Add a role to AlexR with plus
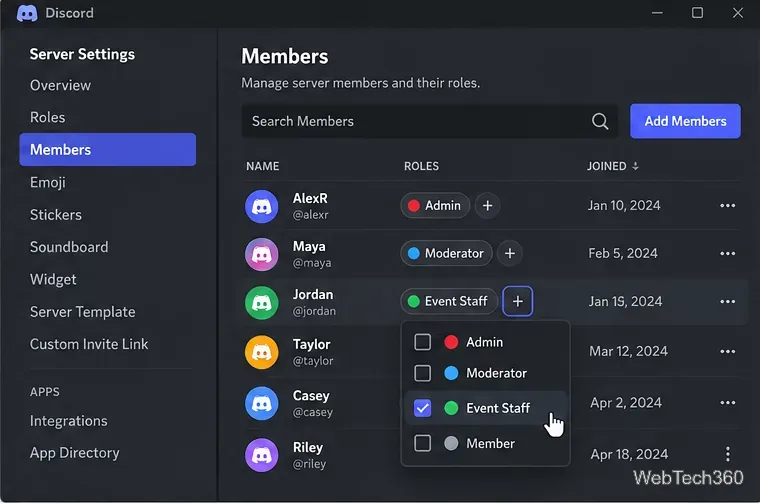 pyautogui.click(x=487, y=205)
